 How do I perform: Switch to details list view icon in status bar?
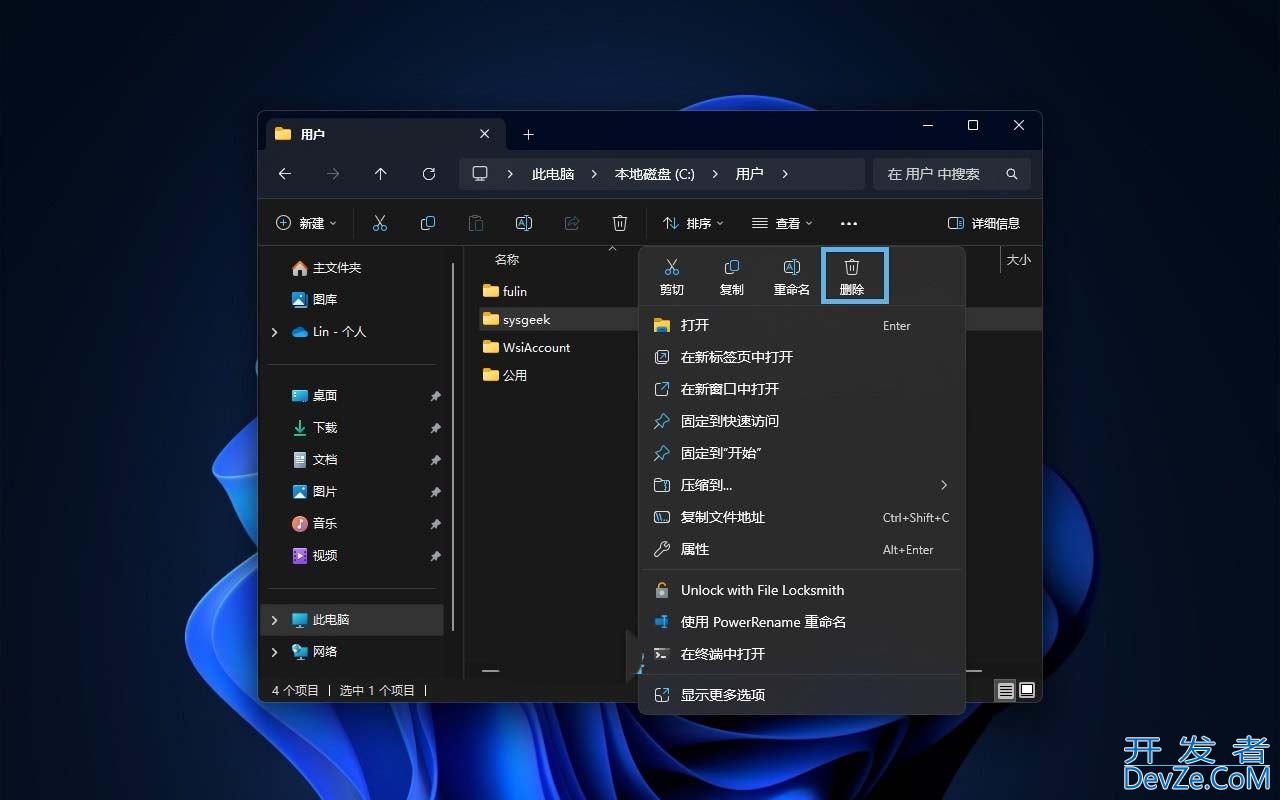click(x=1006, y=690)
